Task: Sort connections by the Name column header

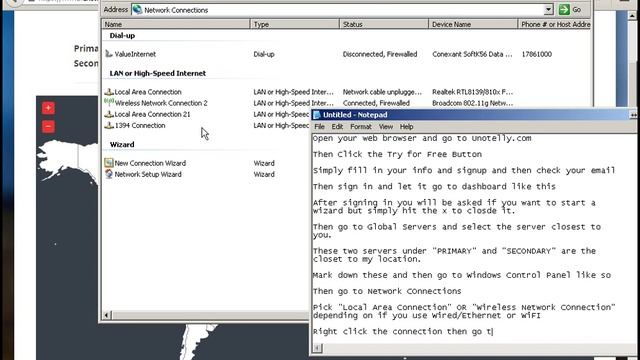Action: pyautogui.click(x=176, y=24)
